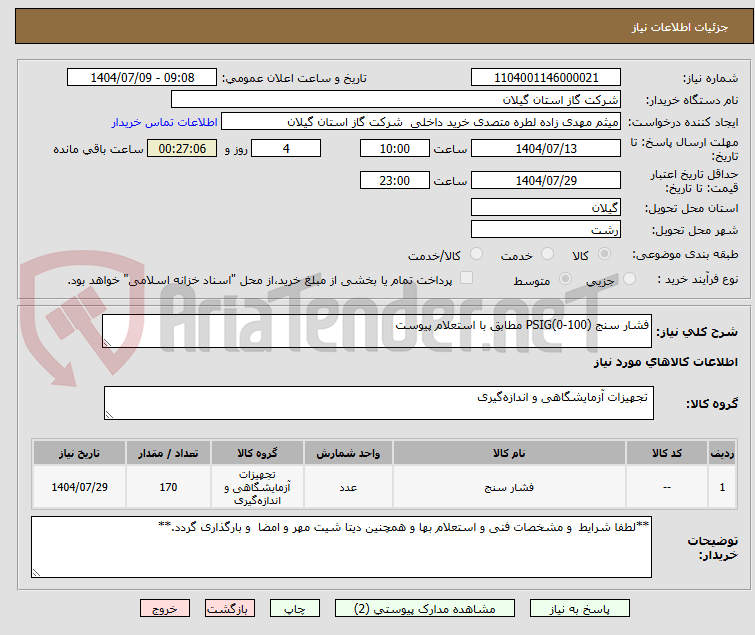The width and height of the screenshot is (755, 635).
Task: Click the گروه کالا table column header
Action: (257, 453)
